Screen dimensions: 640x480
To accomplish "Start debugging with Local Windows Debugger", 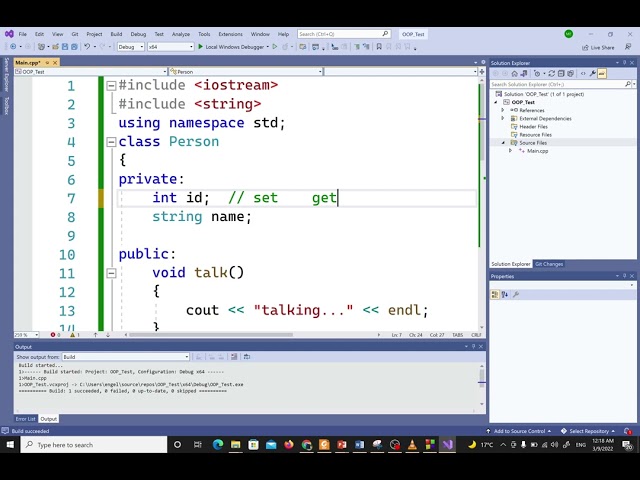I will (x=231, y=47).
